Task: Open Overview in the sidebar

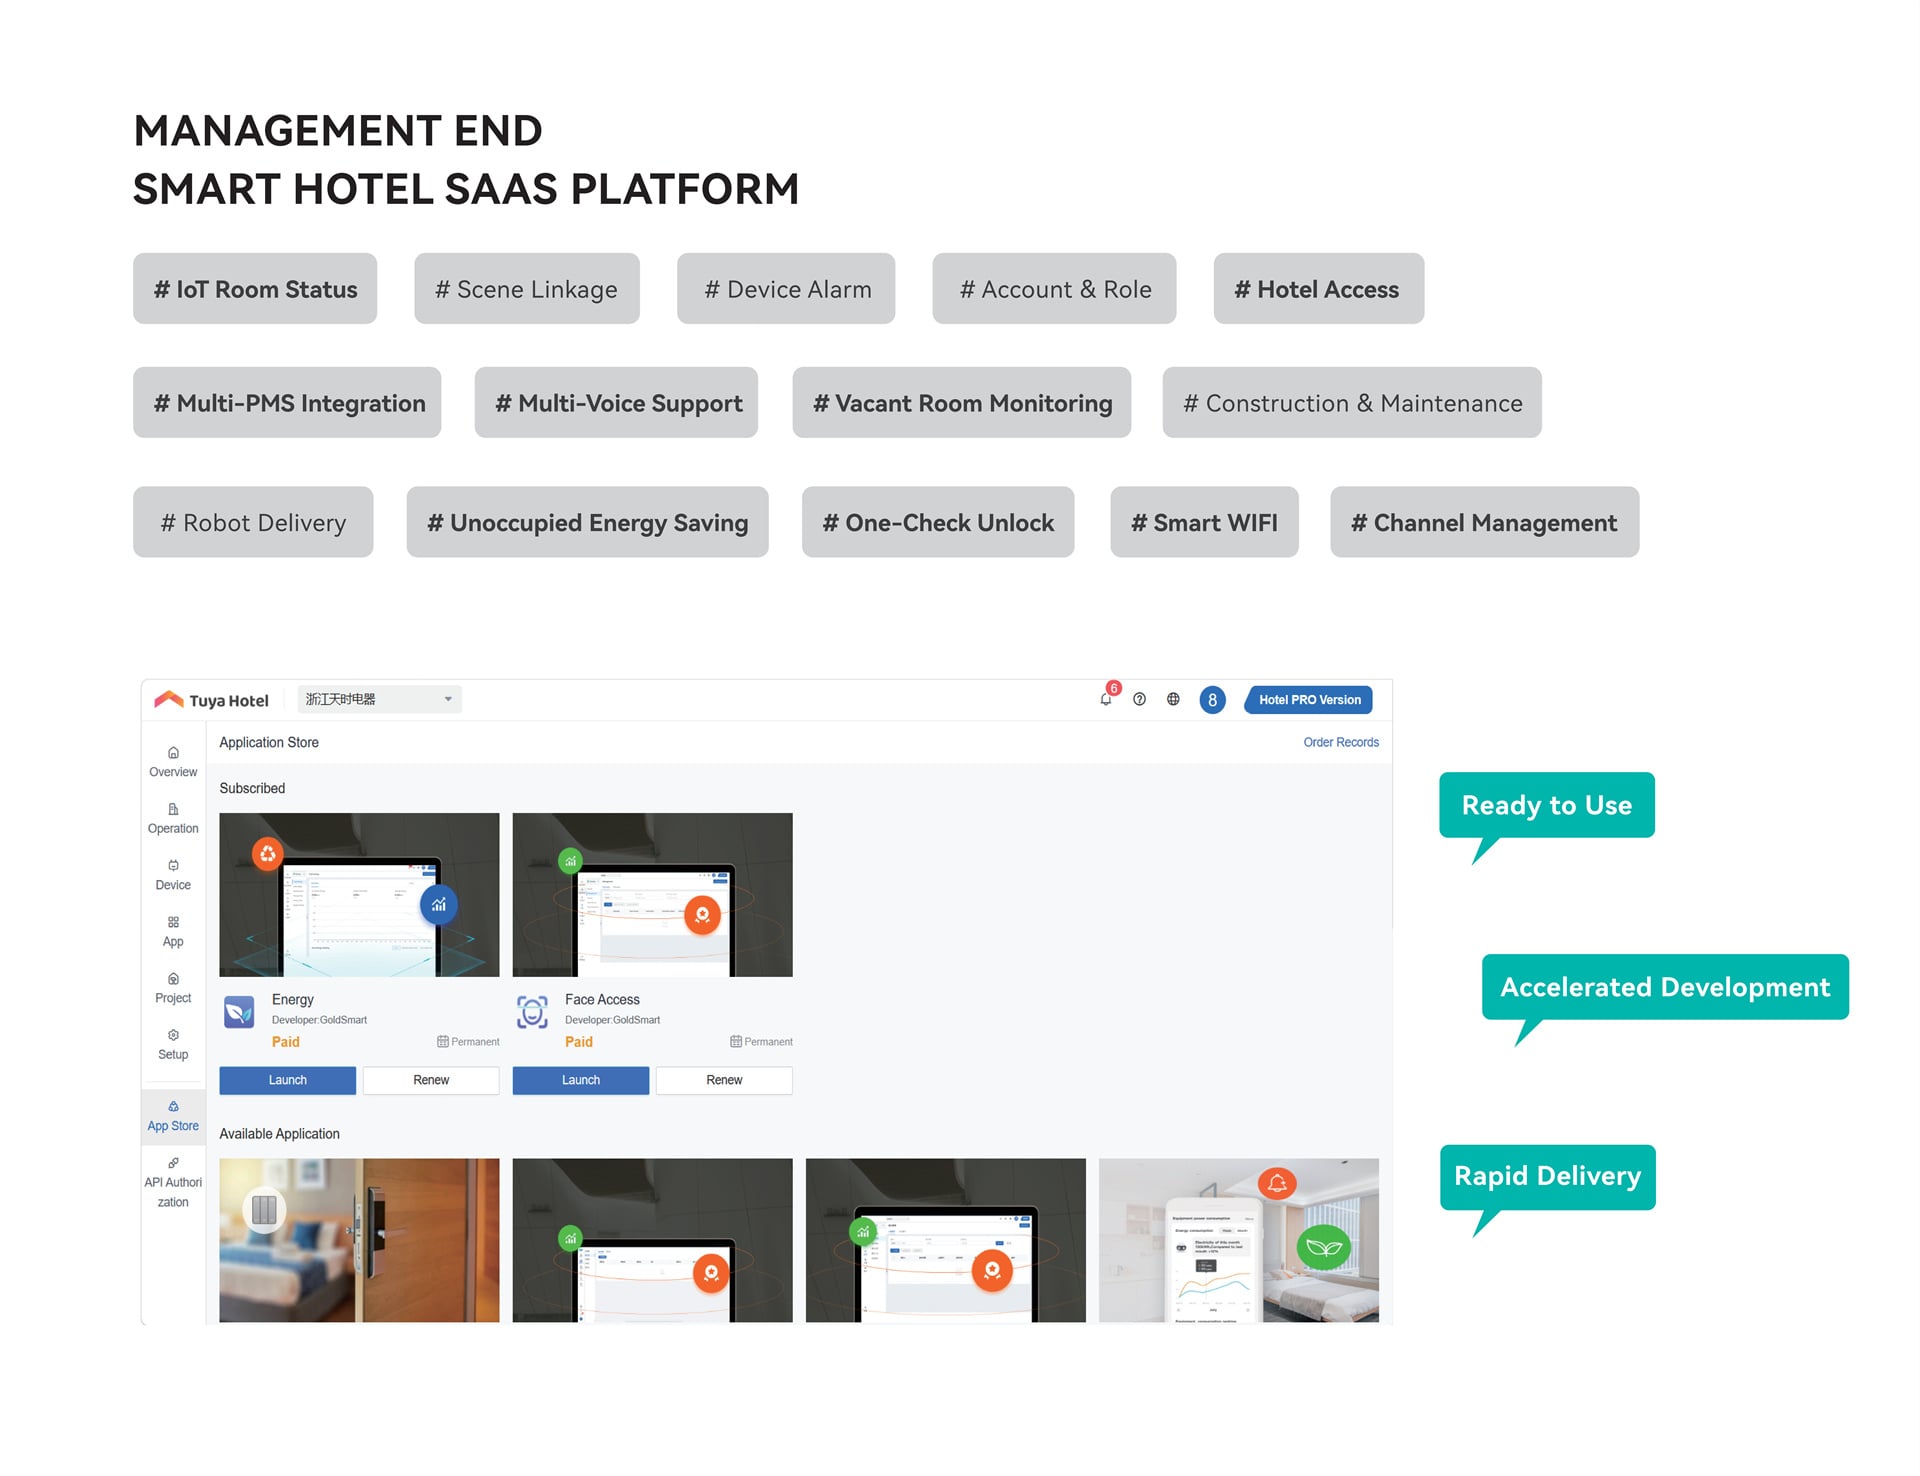Action: click(x=173, y=762)
